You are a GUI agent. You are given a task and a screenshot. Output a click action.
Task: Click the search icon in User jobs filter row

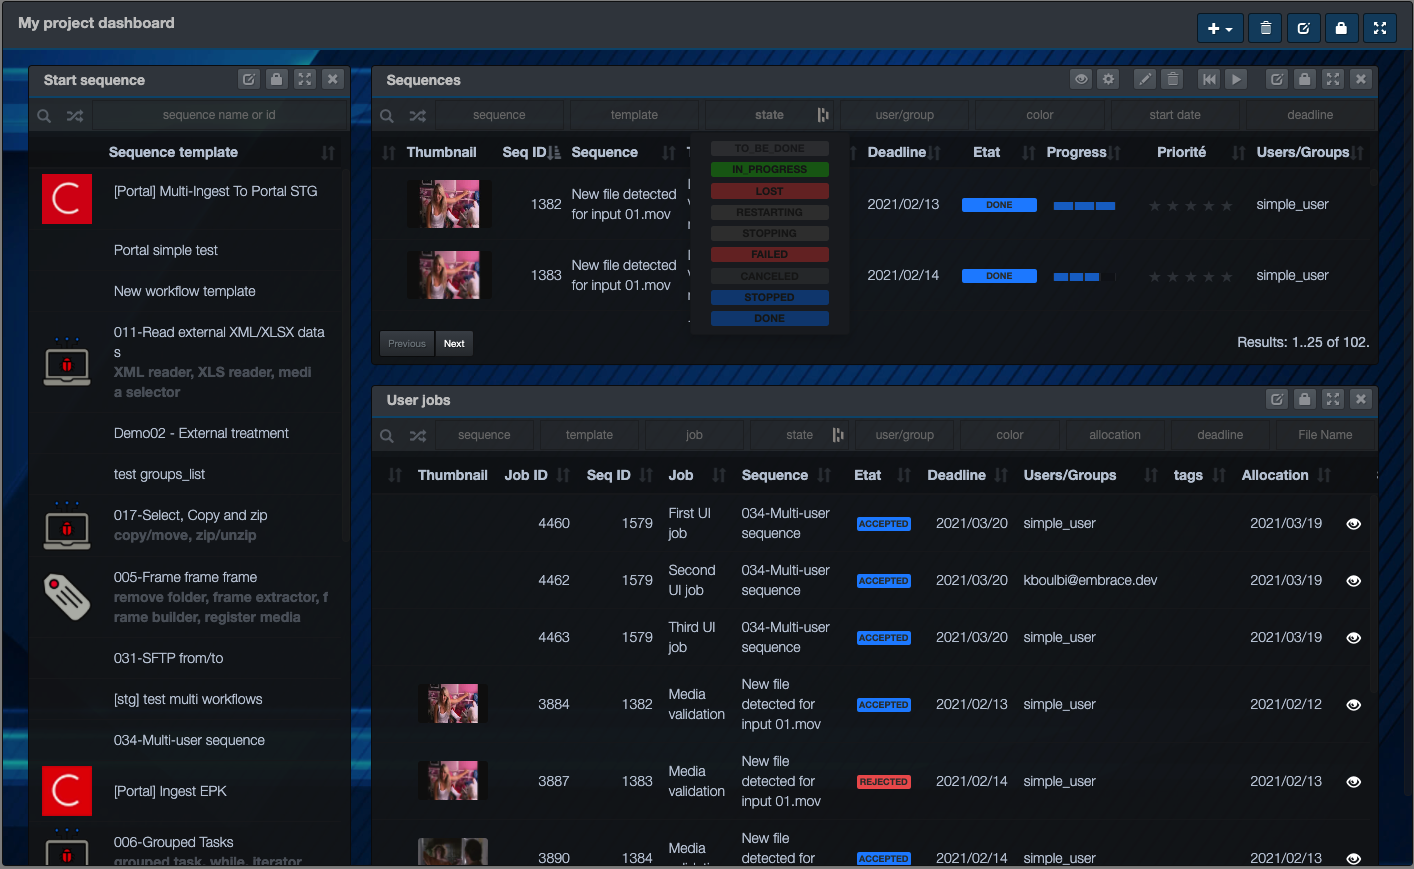[x=387, y=436]
